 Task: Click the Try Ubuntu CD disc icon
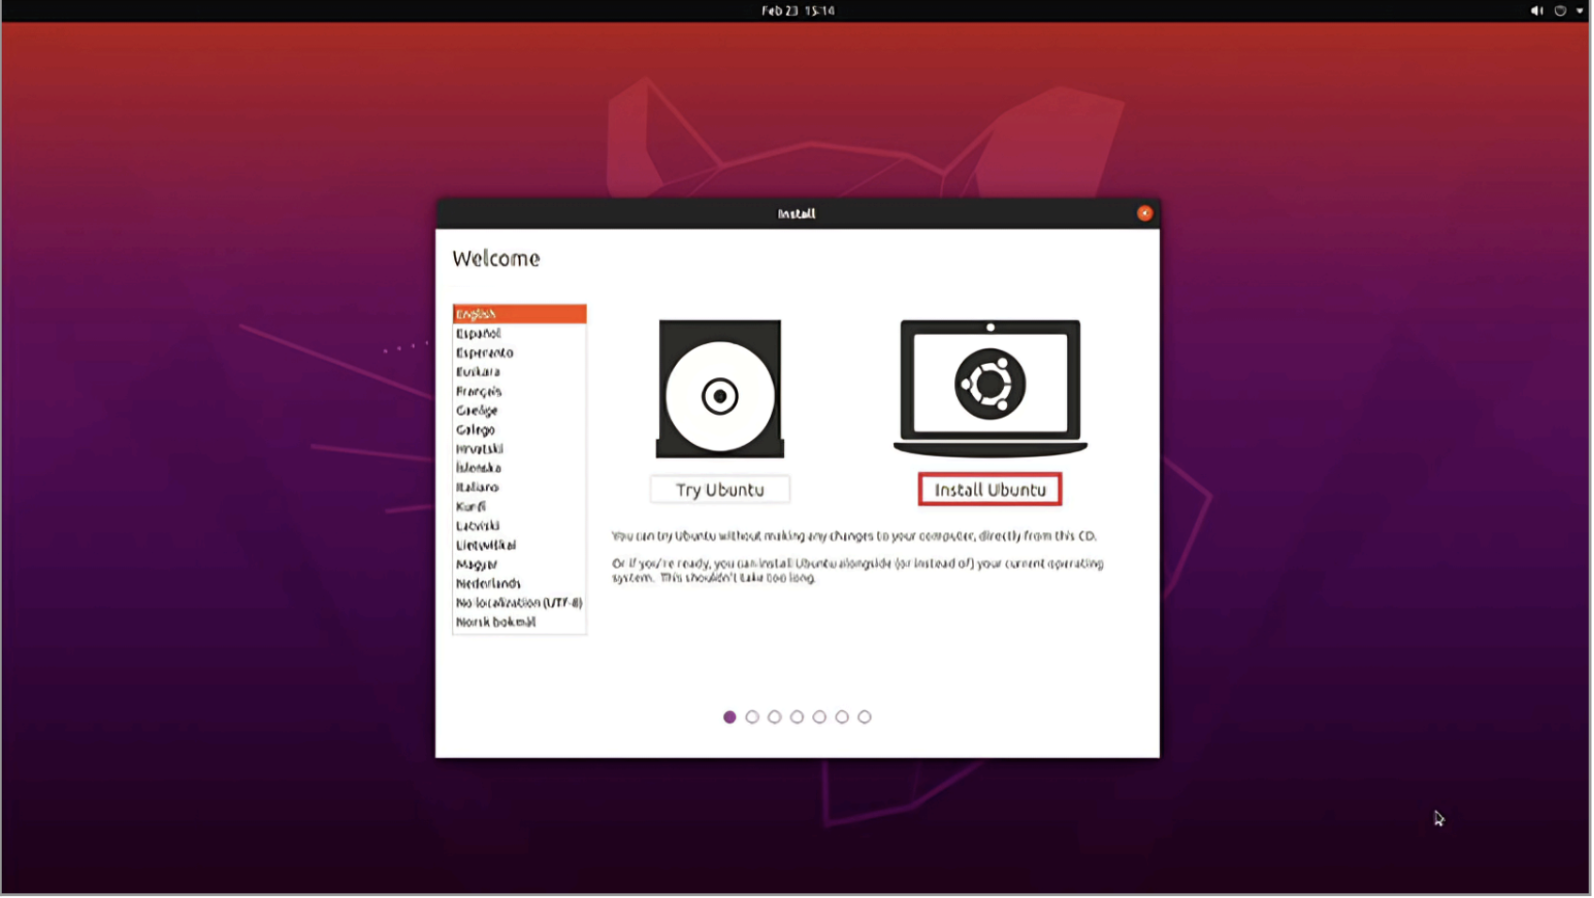tap(719, 388)
